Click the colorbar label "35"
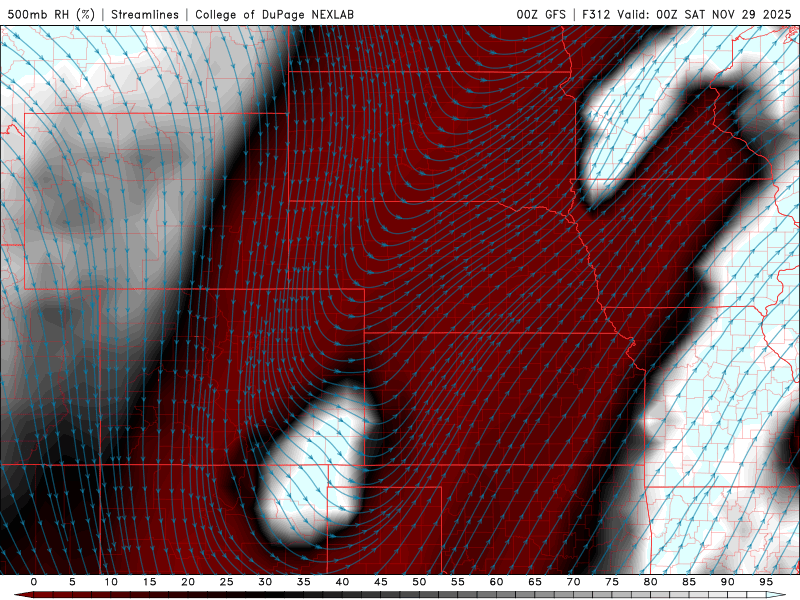Screen dimensions: 800x600 coord(304,582)
